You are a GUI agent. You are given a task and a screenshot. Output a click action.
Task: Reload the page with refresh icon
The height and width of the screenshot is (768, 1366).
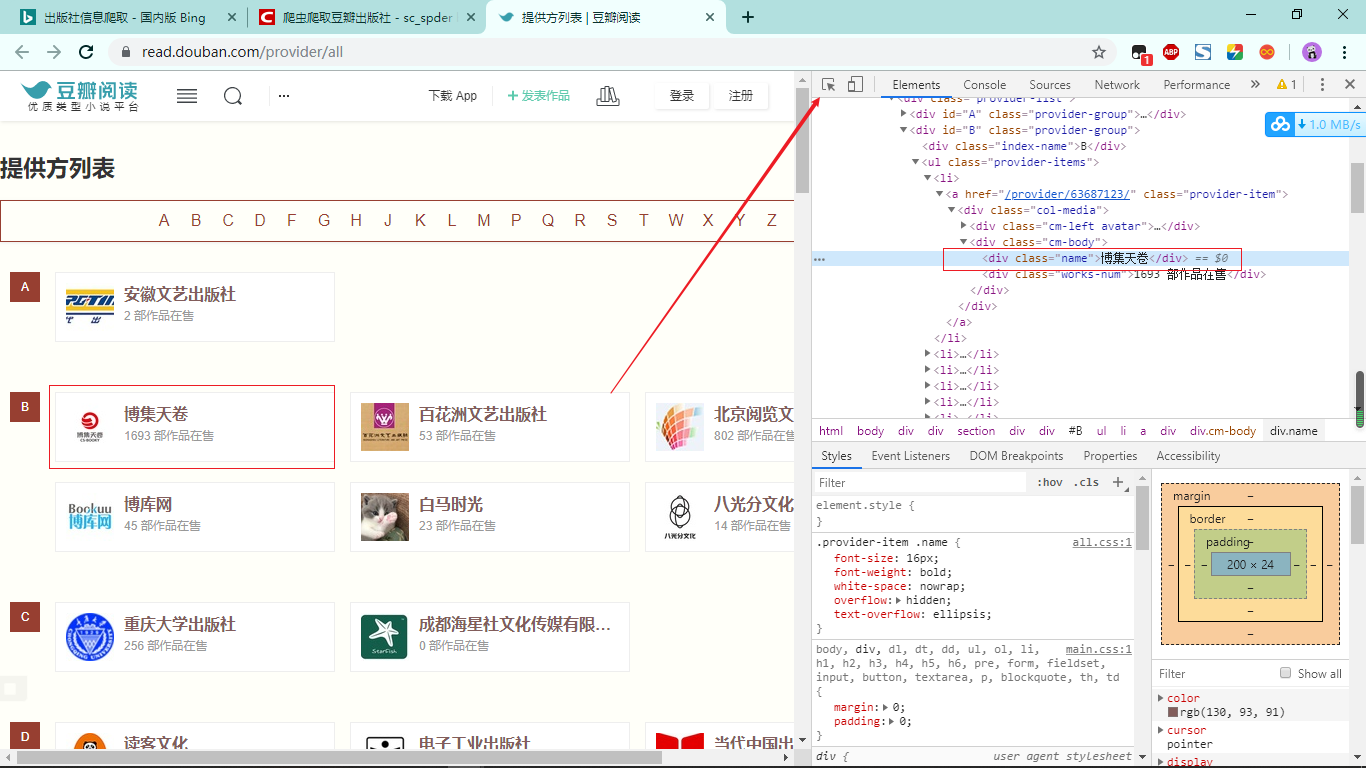pyautogui.click(x=86, y=52)
